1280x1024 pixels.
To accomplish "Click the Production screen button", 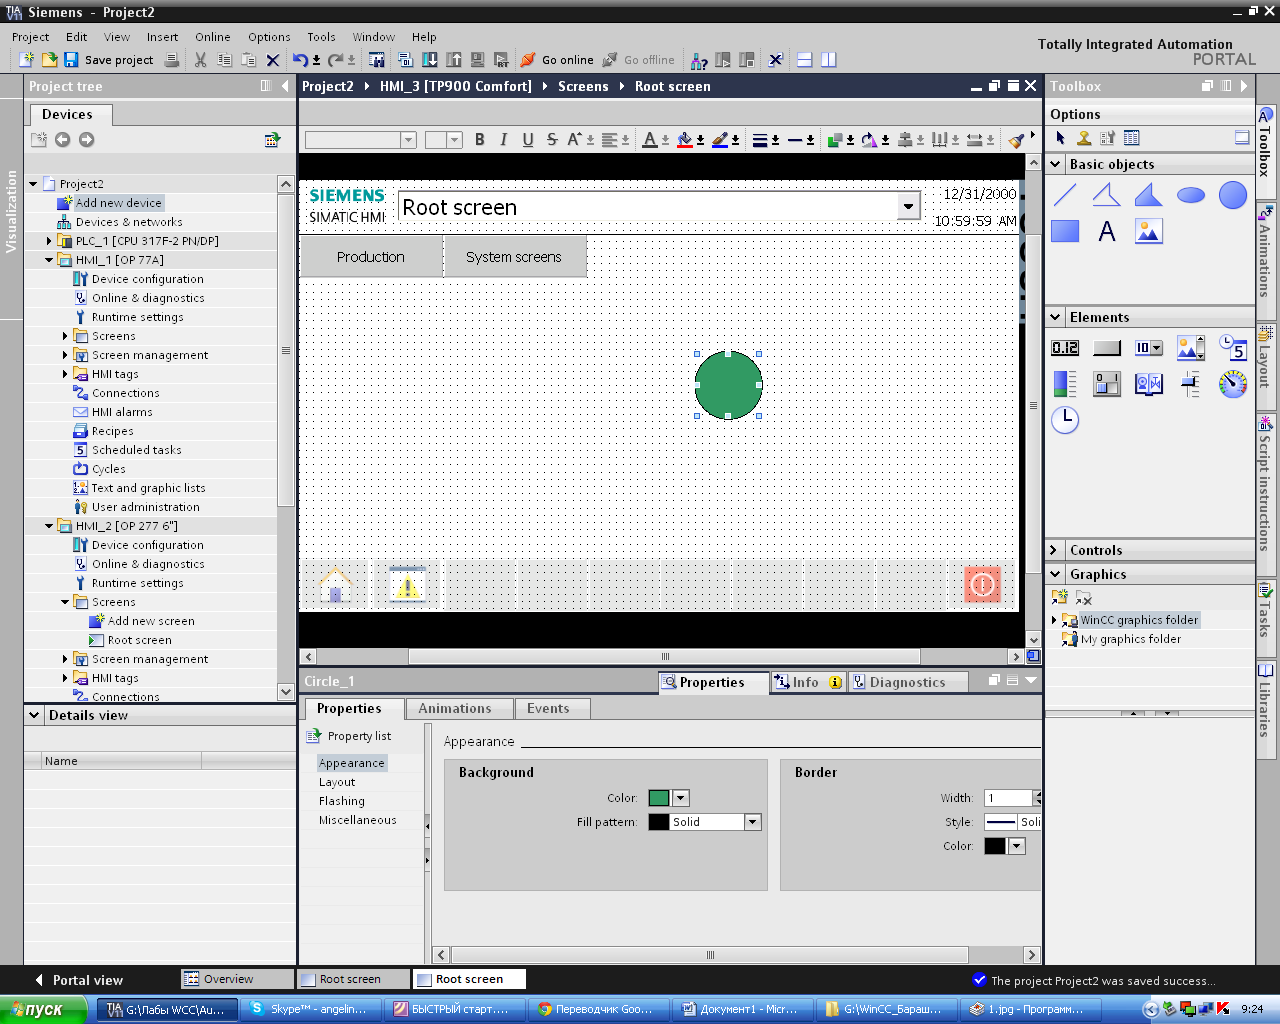I will coord(371,257).
